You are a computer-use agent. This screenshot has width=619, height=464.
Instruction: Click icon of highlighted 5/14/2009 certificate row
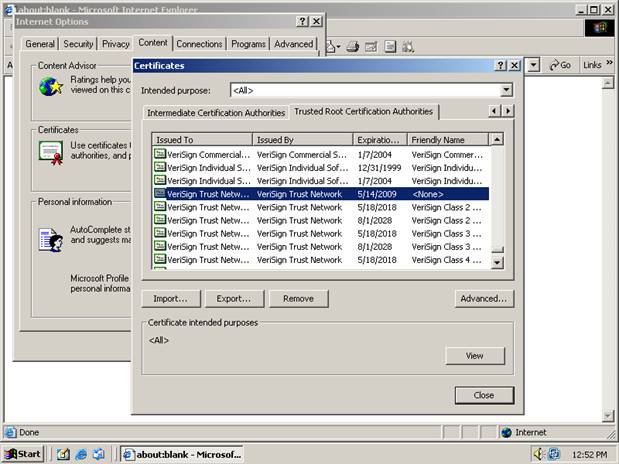coord(159,193)
